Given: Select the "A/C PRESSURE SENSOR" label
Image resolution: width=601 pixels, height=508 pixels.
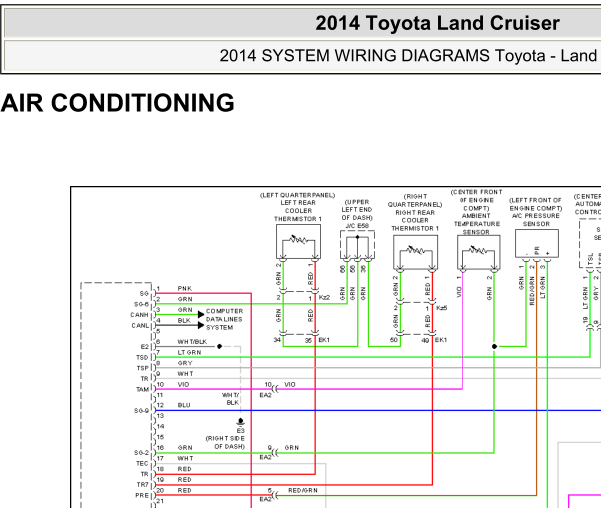Looking at the screenshot, I should tap(536, 220).
